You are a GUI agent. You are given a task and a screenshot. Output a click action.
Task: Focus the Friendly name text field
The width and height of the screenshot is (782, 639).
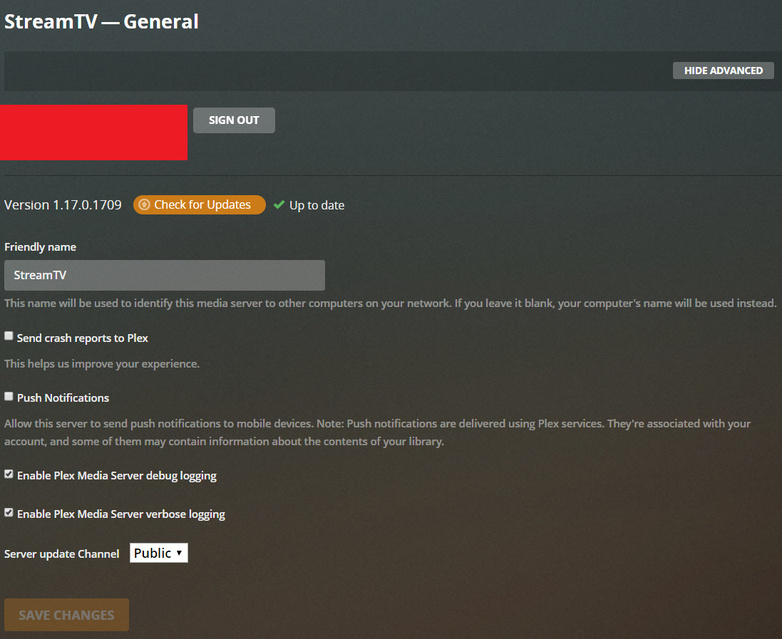(165, 275)
